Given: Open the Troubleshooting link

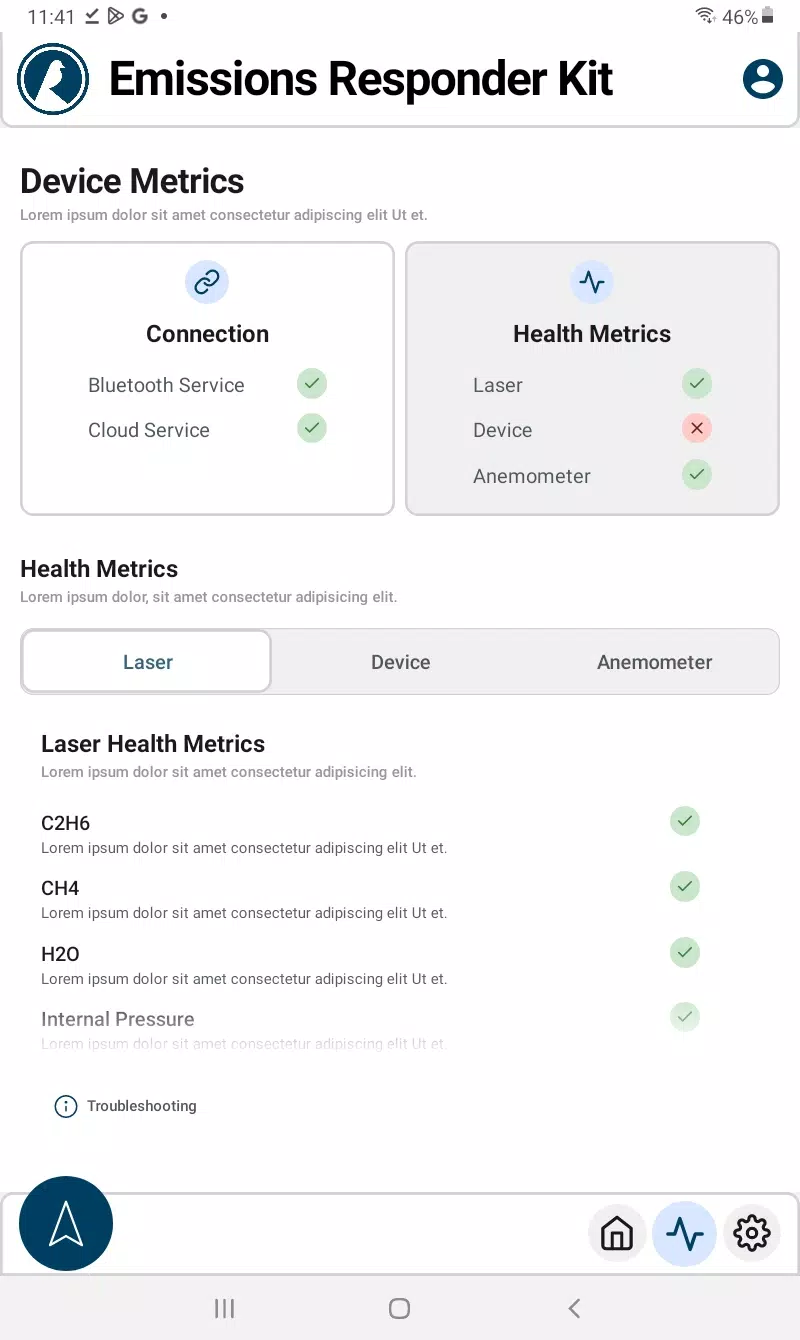Looking at the screenshot, I should point(142,1106).
